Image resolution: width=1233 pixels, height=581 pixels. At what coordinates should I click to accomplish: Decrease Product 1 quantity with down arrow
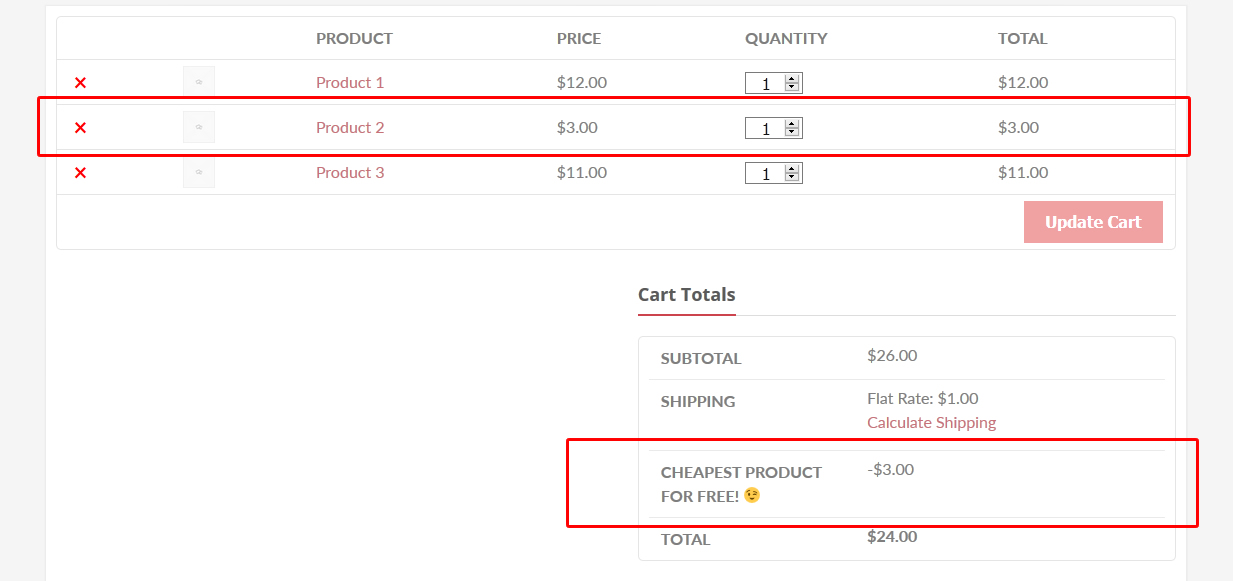tap(792, 88)
